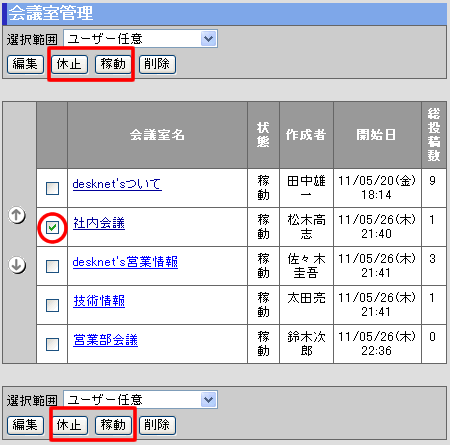The width and height of the screenshot is (450, 445).
Task: Click the top 削除 button
Action: coord(157,64)
